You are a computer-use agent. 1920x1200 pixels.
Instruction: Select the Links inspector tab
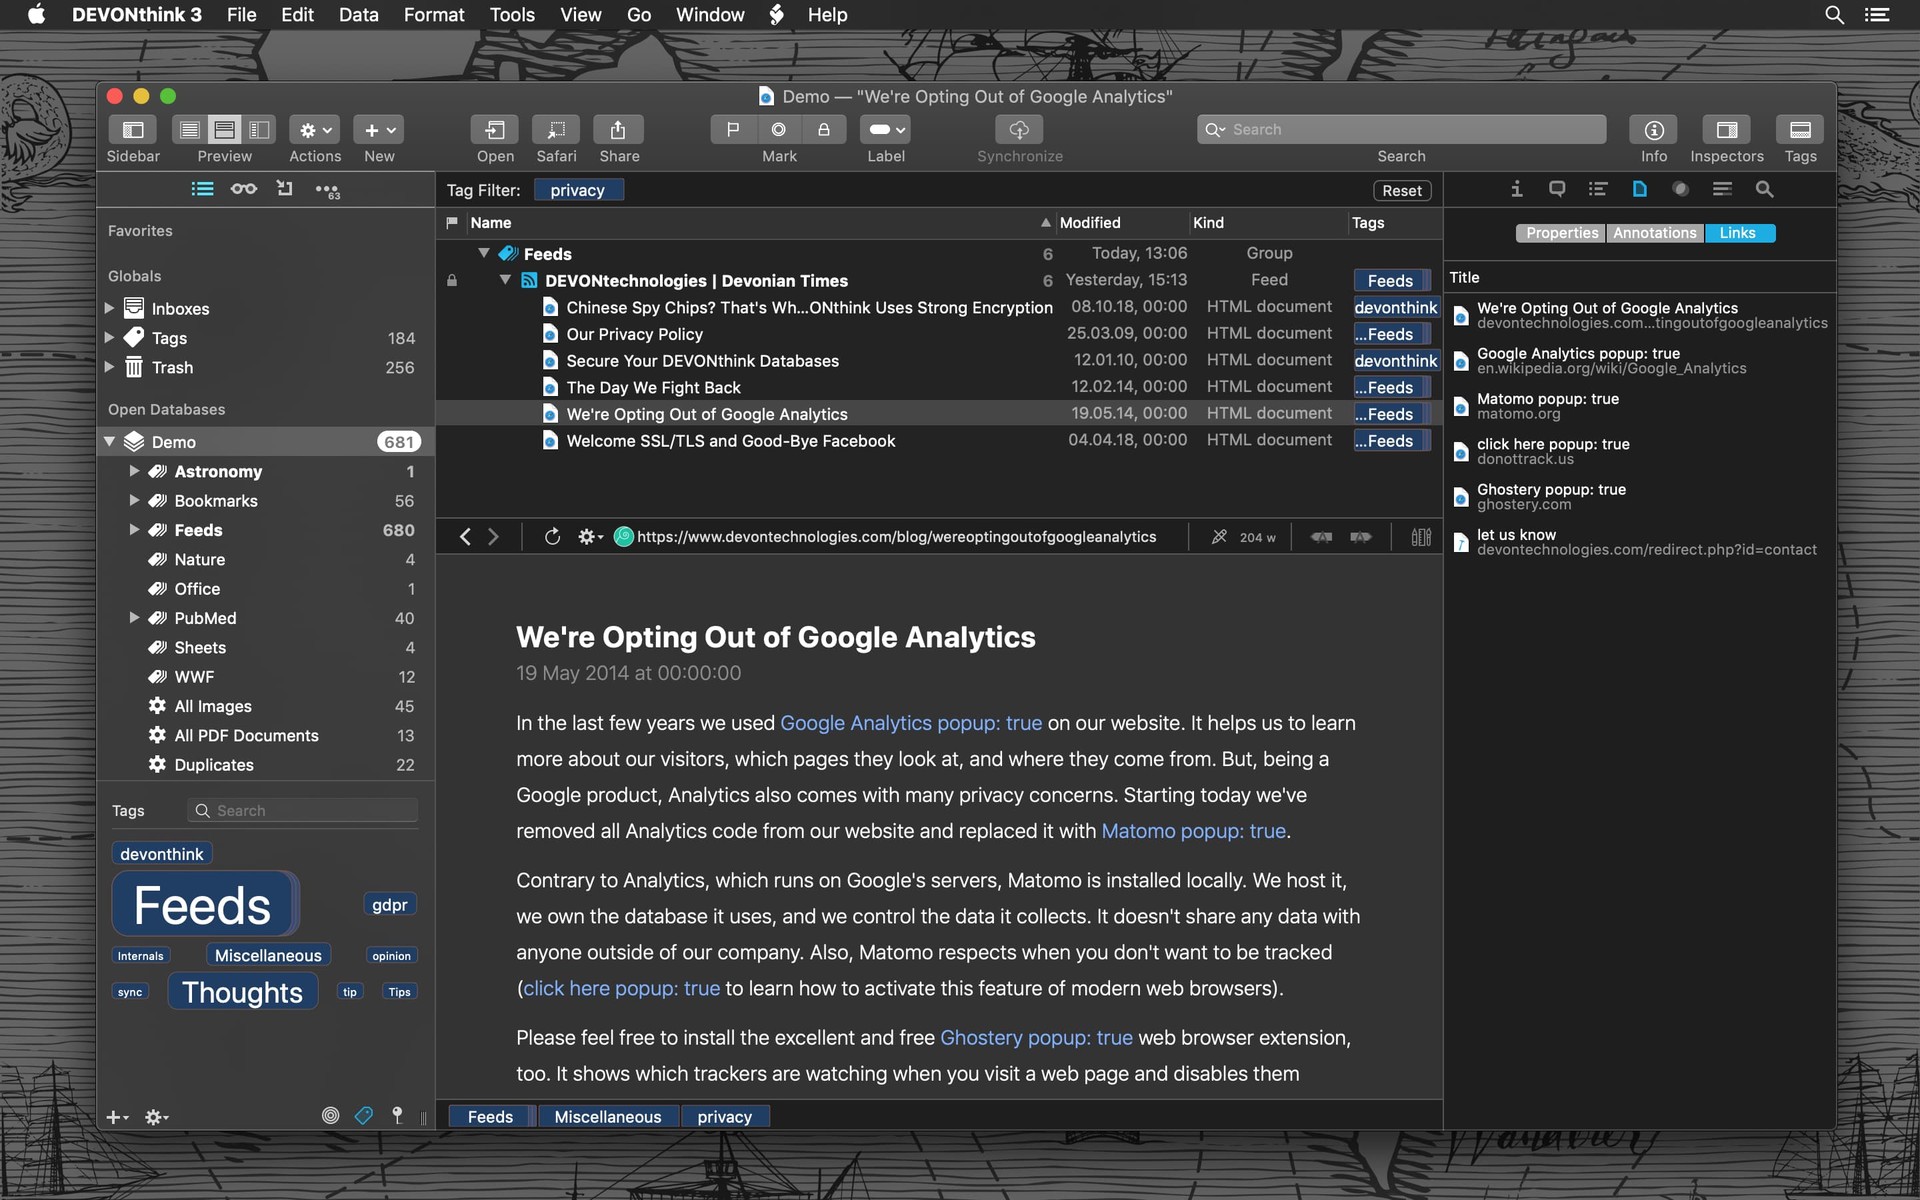pyautogui.click(x=1740, y=233)
